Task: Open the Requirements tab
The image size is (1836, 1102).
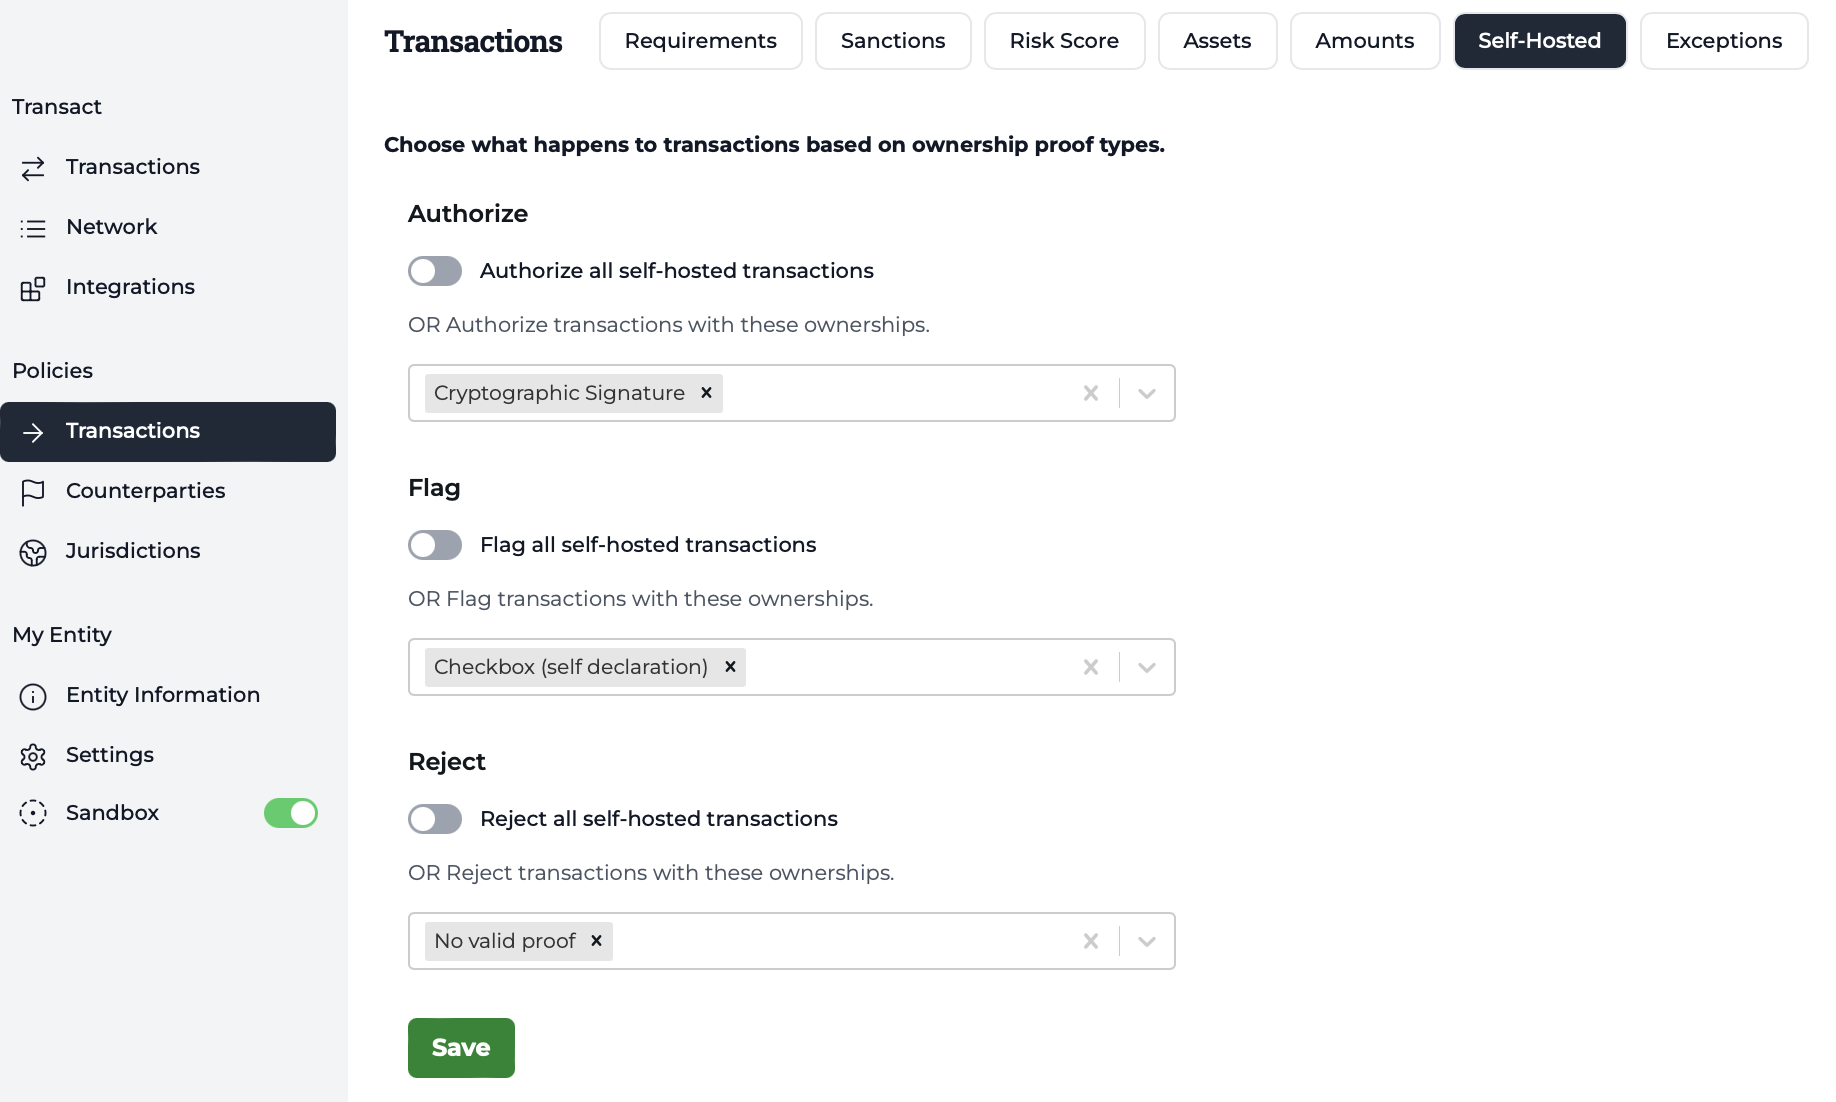Action: 701,41
